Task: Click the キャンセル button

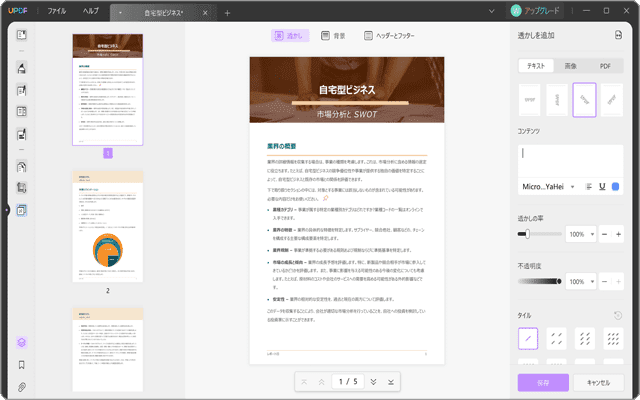Action: pos(598,382)
